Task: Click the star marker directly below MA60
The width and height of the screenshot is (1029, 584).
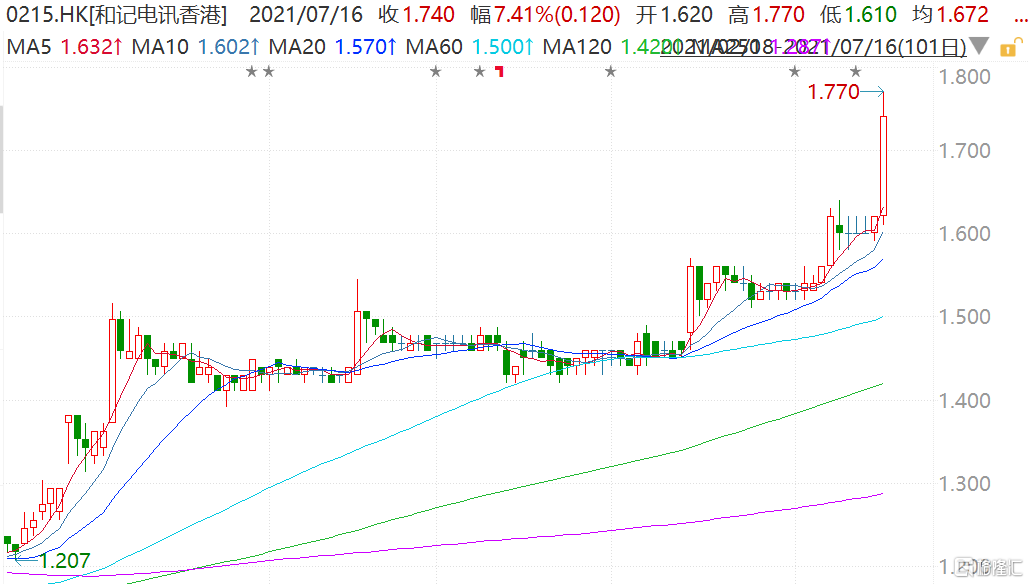Action: point(435,71)
